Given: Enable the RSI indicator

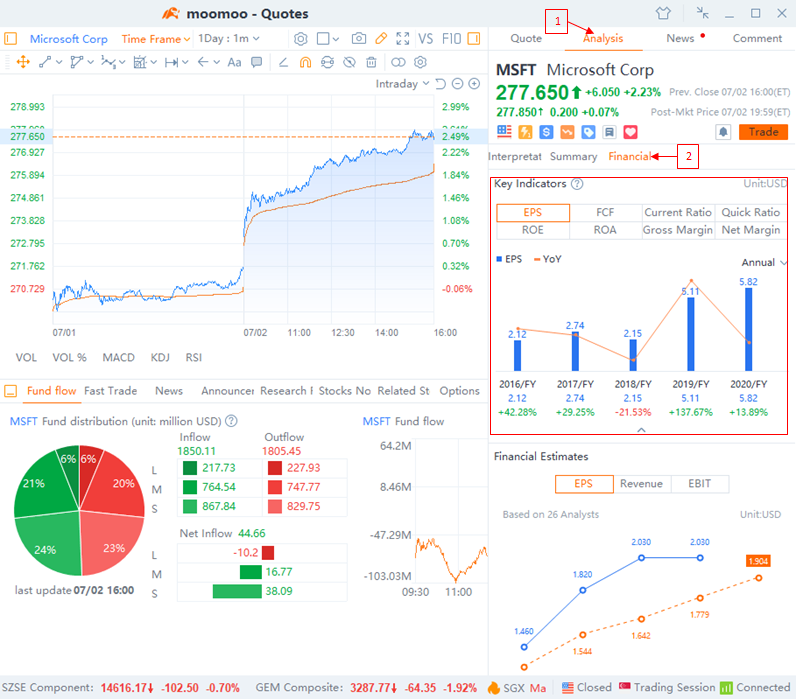Looking at the screenshot, I should pyautogui.click(x=193, y=357).
